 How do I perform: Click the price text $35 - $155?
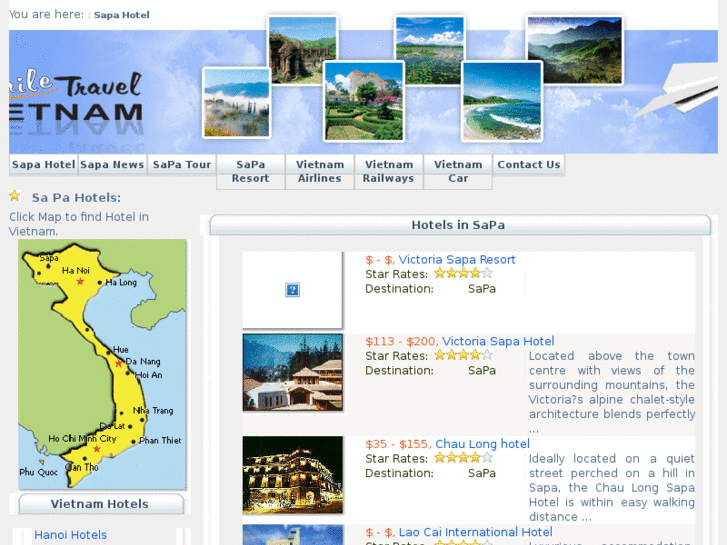click(398, 444)
